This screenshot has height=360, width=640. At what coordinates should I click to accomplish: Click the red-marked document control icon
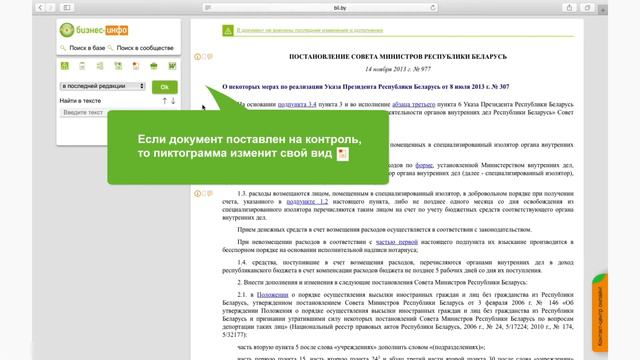pos(136,66)
